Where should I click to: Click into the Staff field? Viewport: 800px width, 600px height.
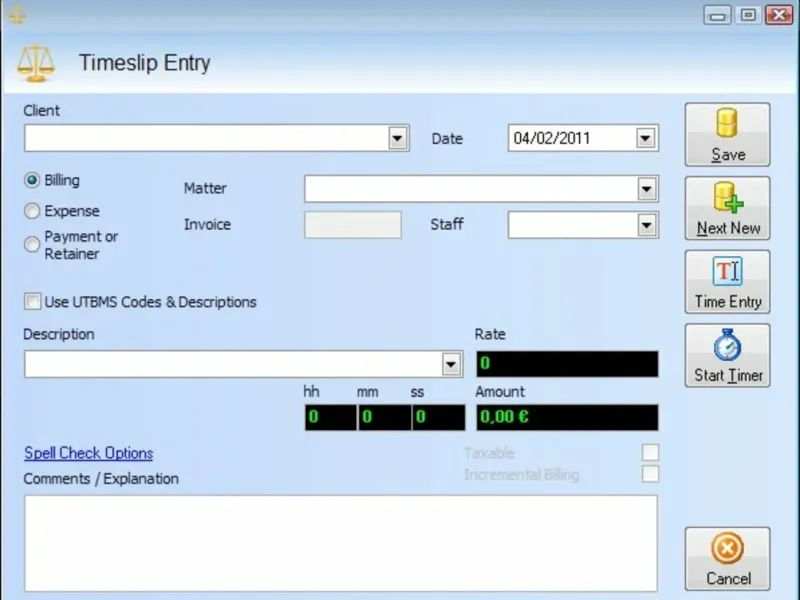[x=572, y=225]
